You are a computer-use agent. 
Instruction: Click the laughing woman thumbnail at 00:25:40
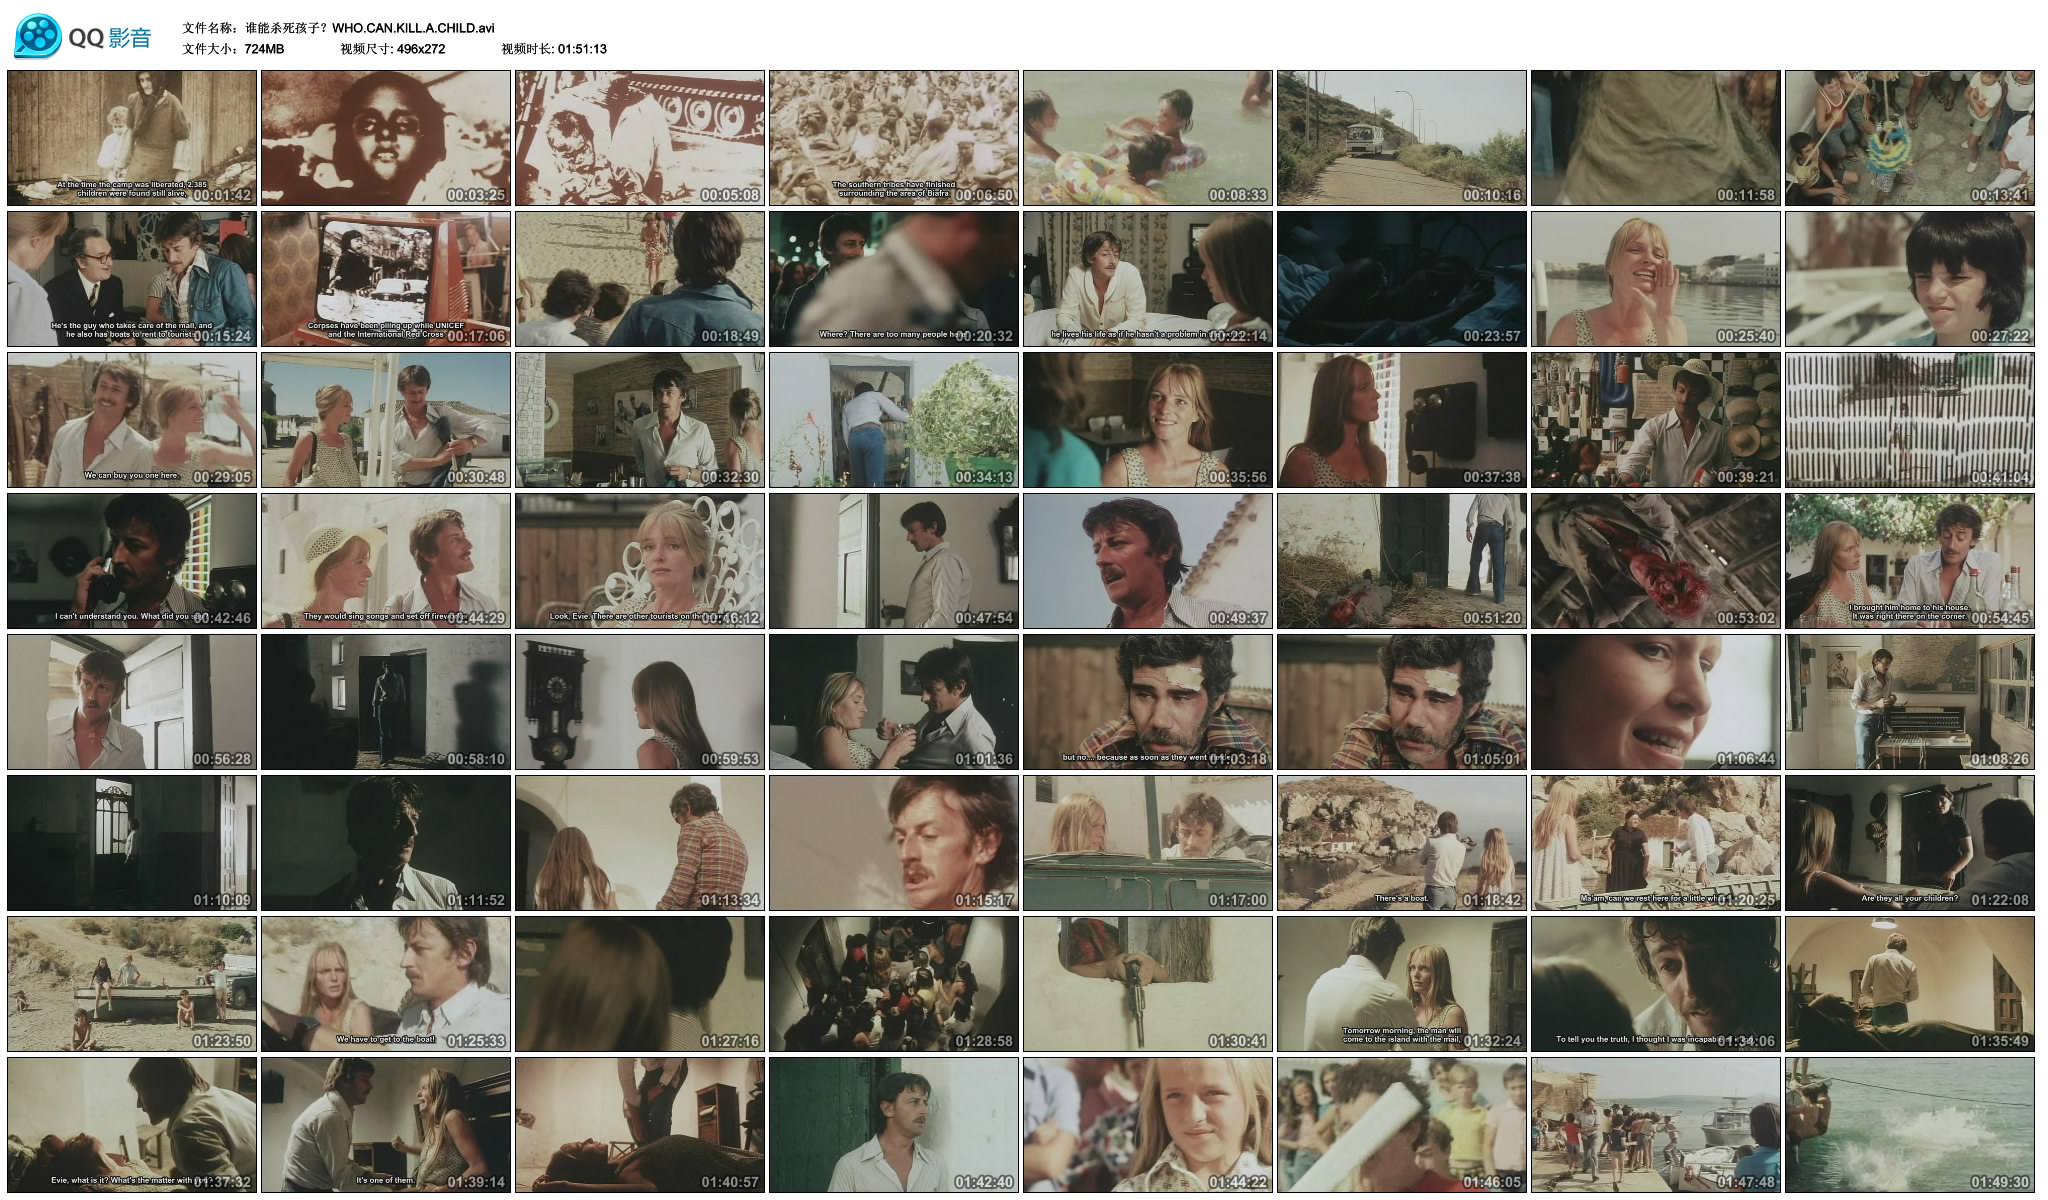click(x=1655, y=279)
